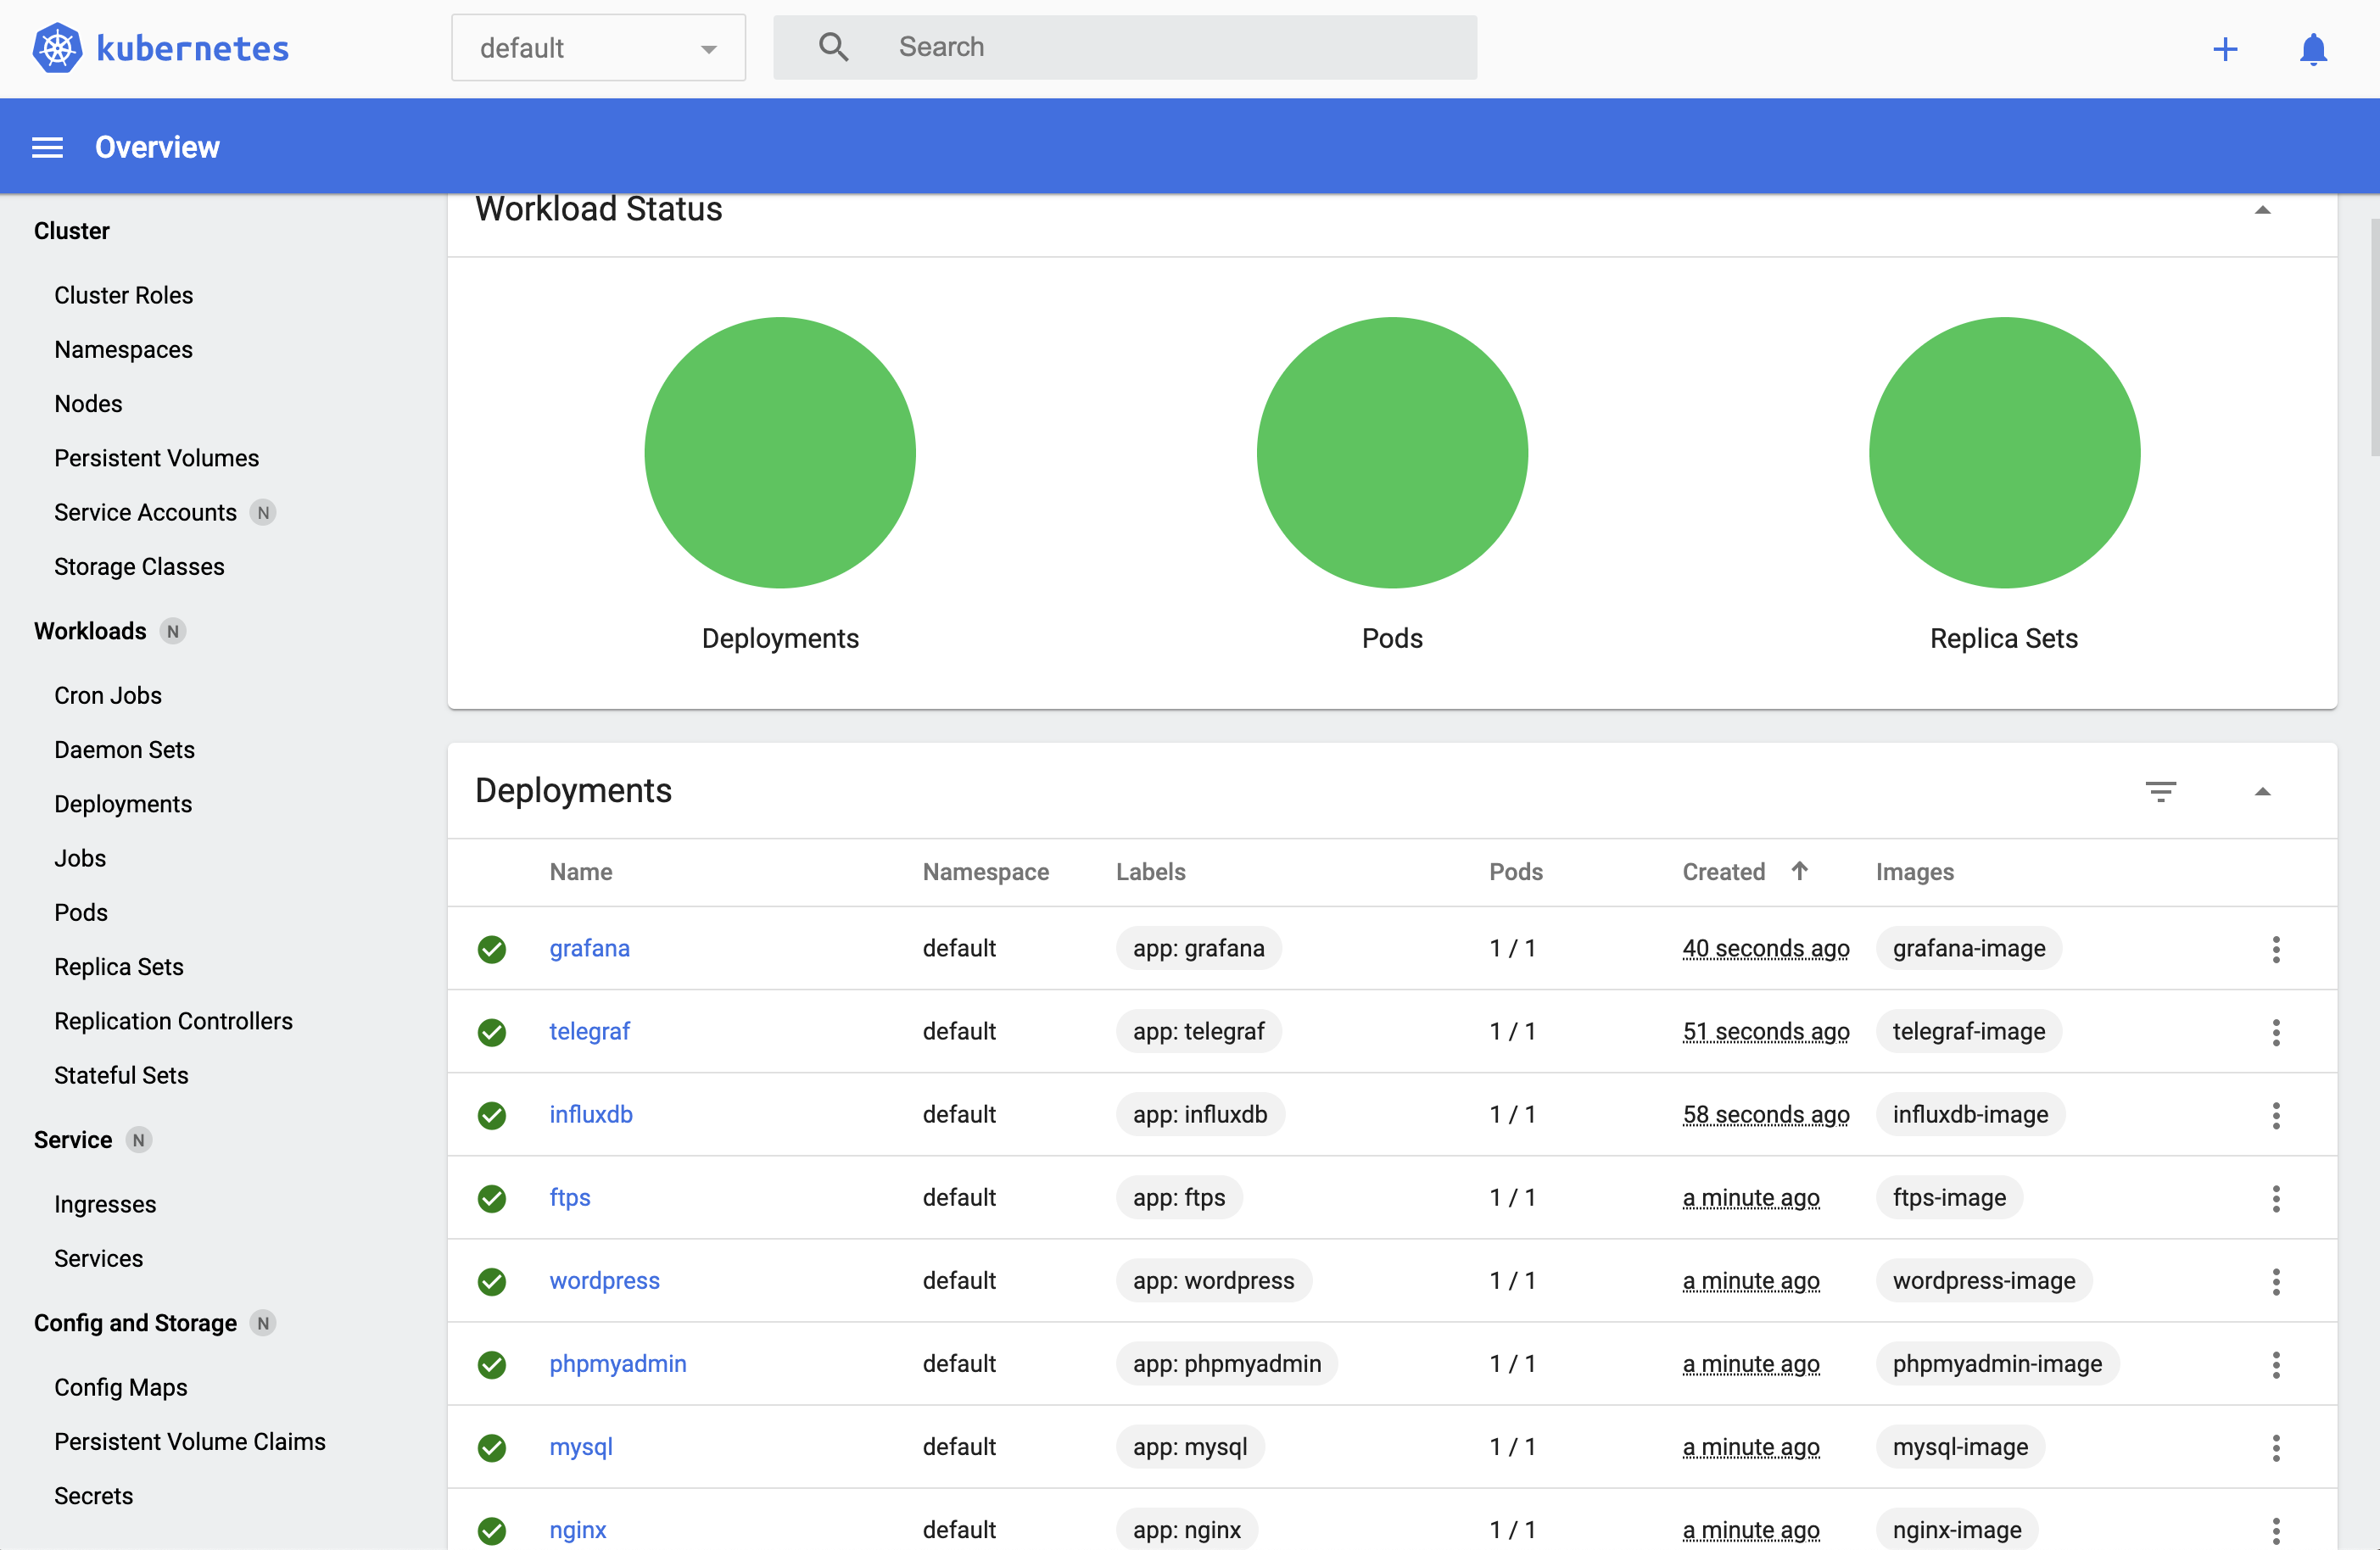Select Config and Storage heading
Image resolution: width=2380 pixels, height=1550 pixels.
135,1322
